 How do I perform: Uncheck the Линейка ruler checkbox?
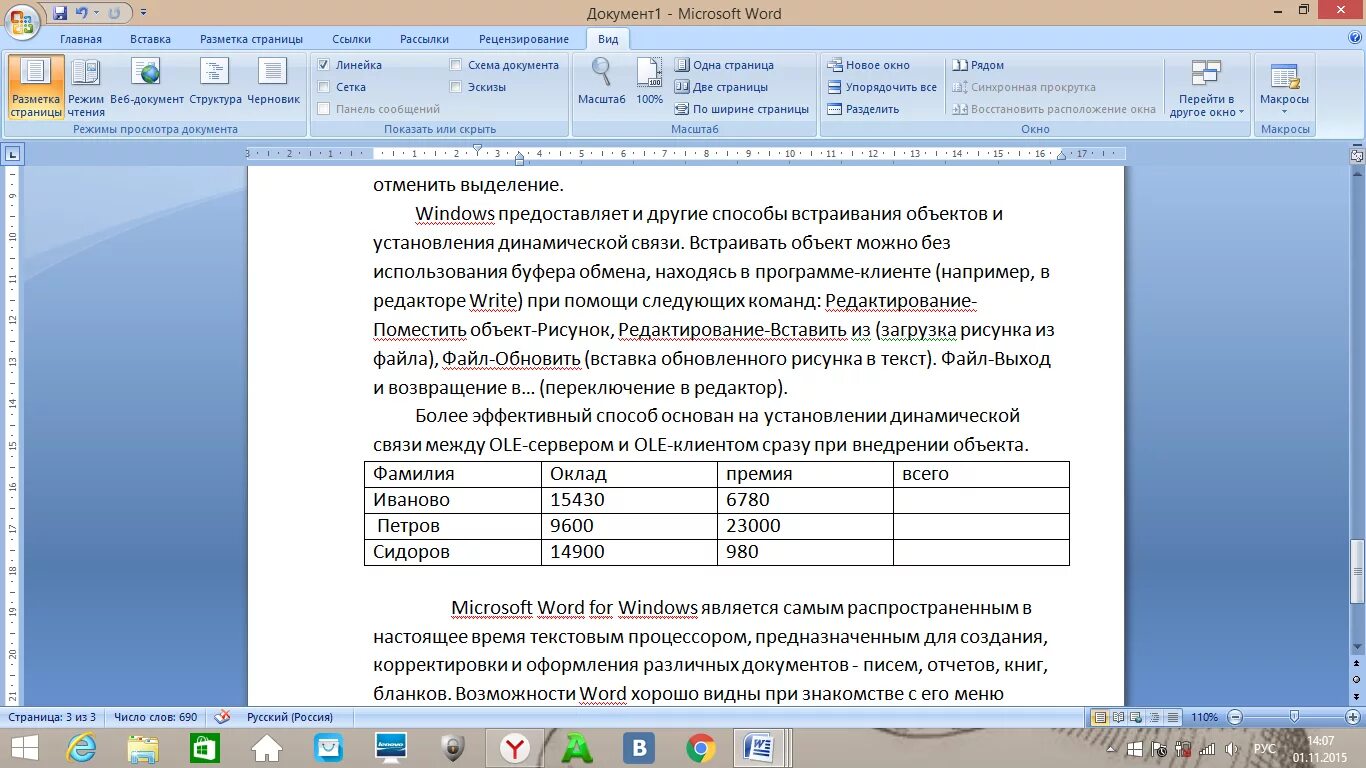[x=324, y=65]
